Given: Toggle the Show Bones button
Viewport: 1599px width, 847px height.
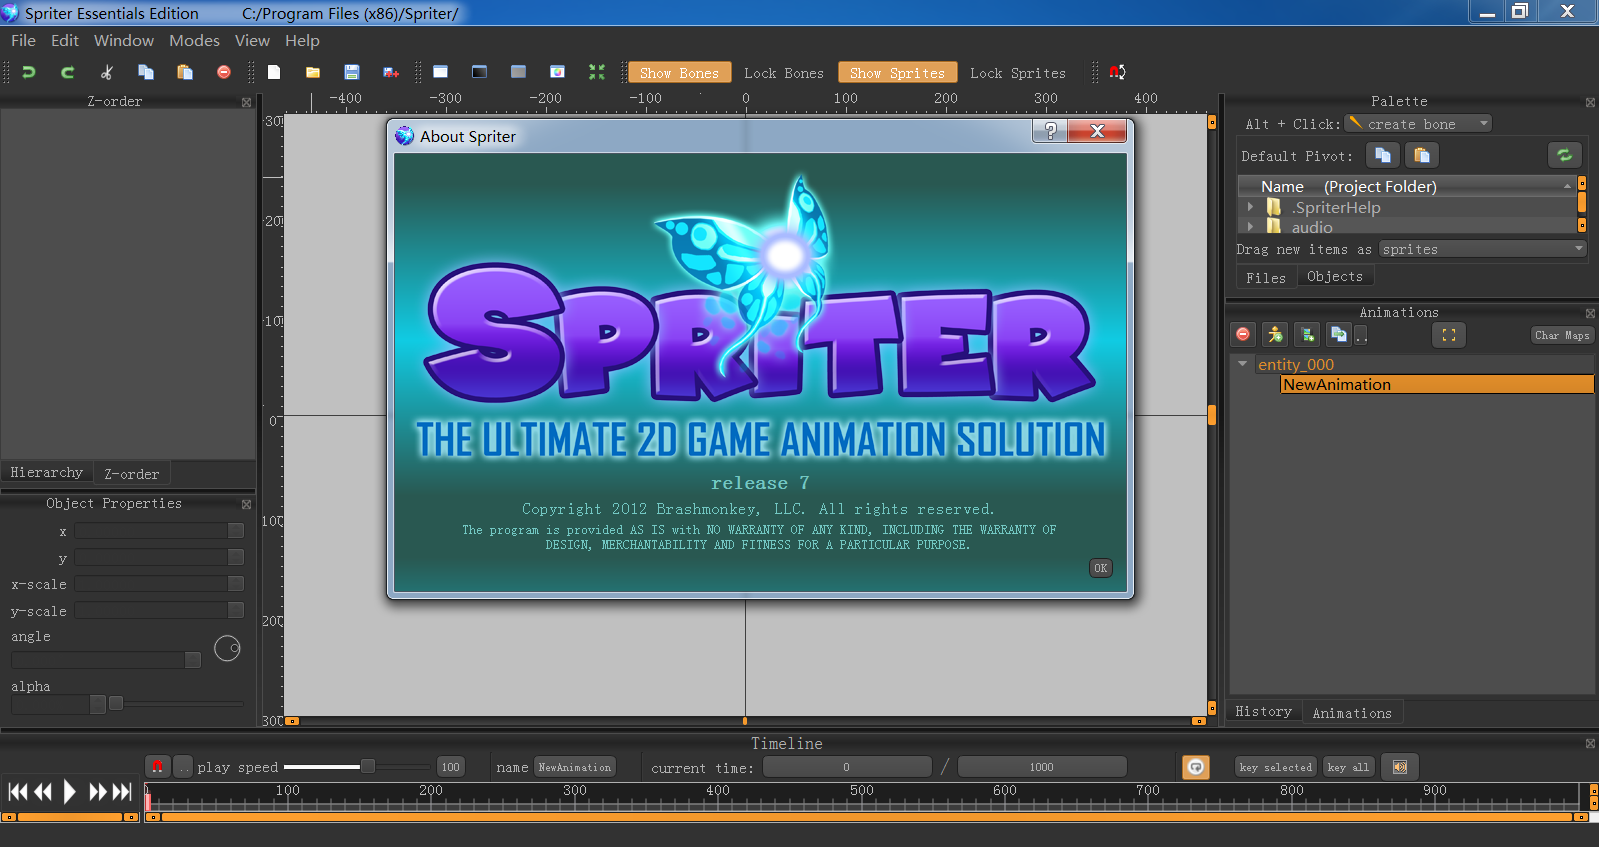Looking at the screenshot, I should point(679,73).
